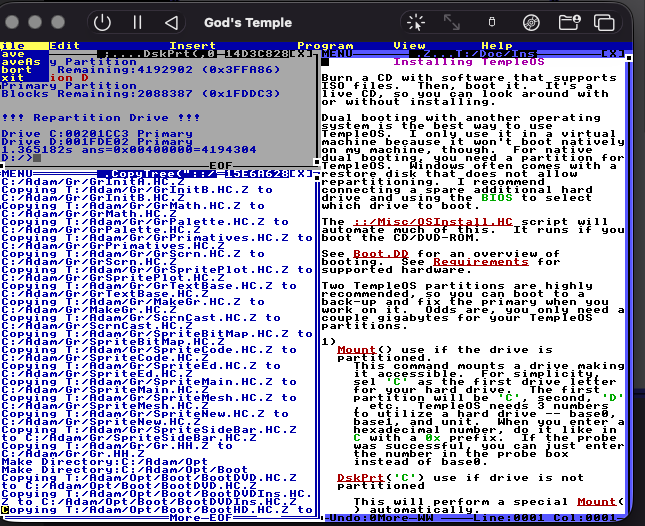
Task: Click the green BIOS word
Action: (x=497, y=198)
